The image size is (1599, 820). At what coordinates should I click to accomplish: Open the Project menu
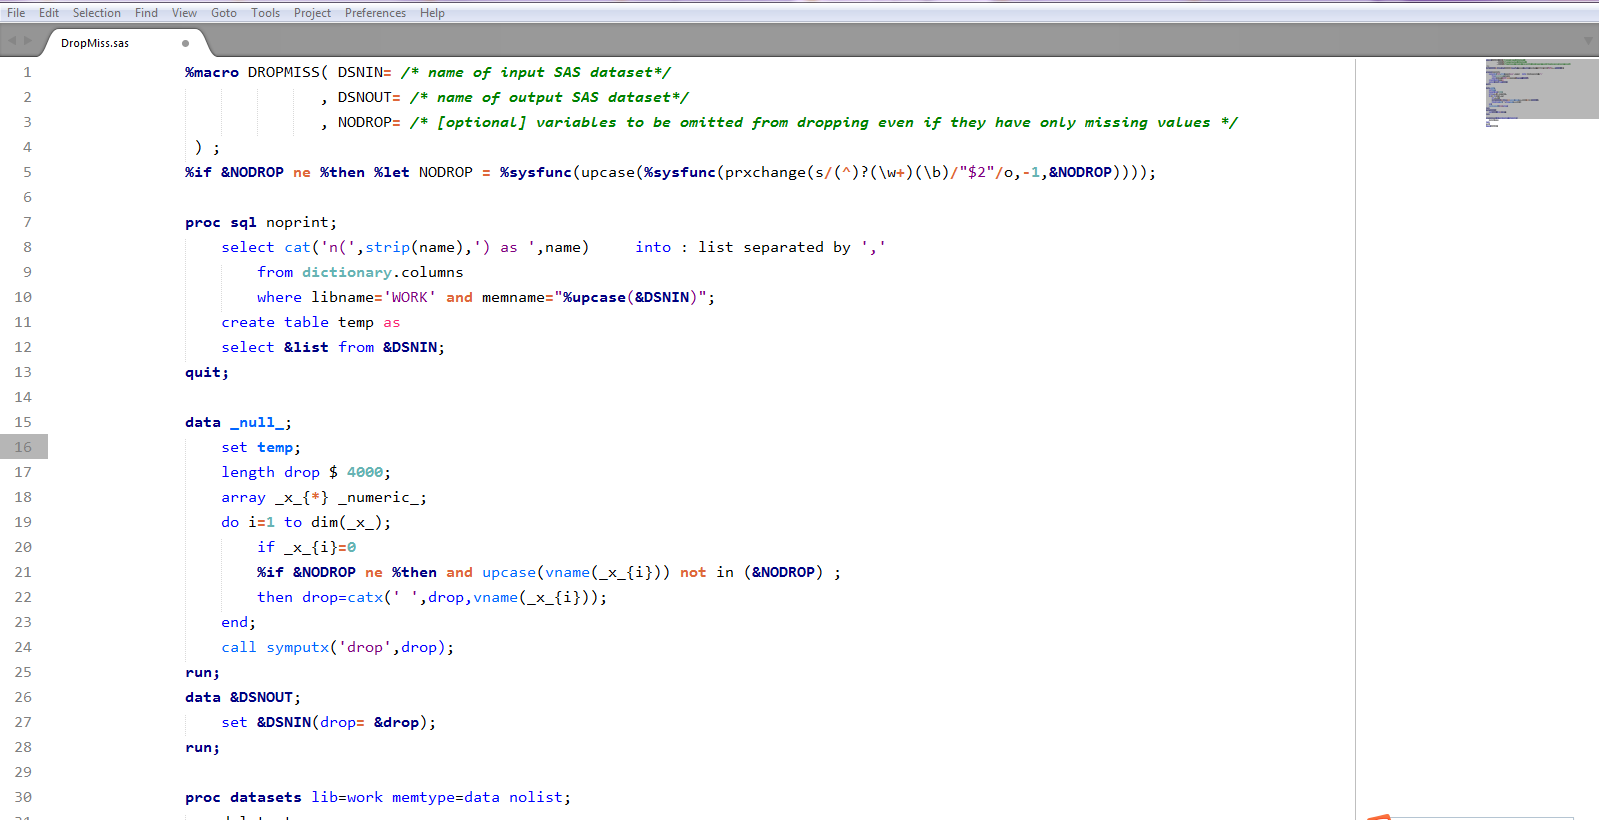pos(312,13)
